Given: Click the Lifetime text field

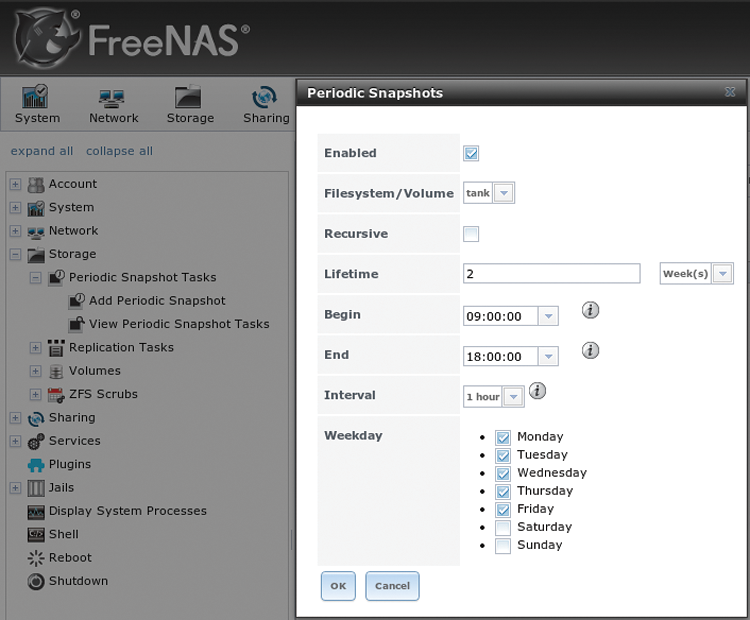Looking at the screenshot, I should click(x=551, y=274).
